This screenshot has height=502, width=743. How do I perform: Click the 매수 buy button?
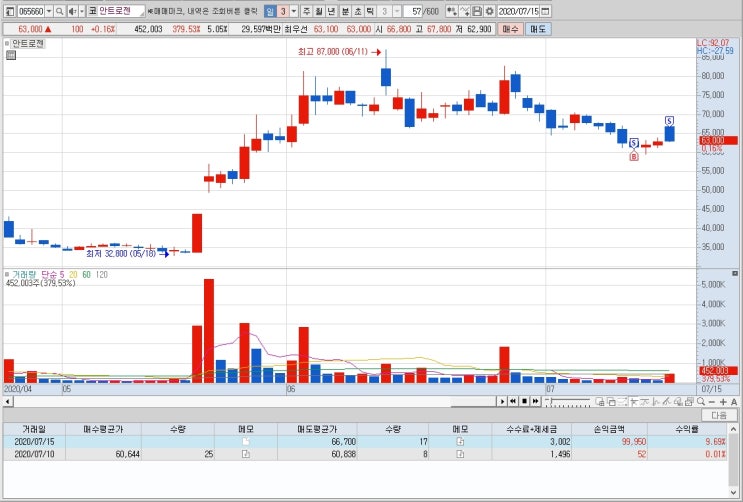pos(510,29)
